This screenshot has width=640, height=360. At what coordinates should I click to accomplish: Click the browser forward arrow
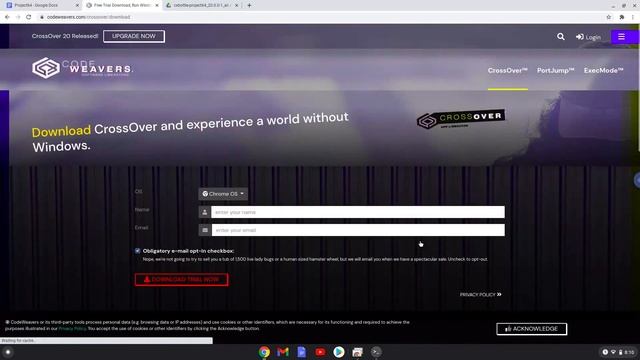[18, 17]
